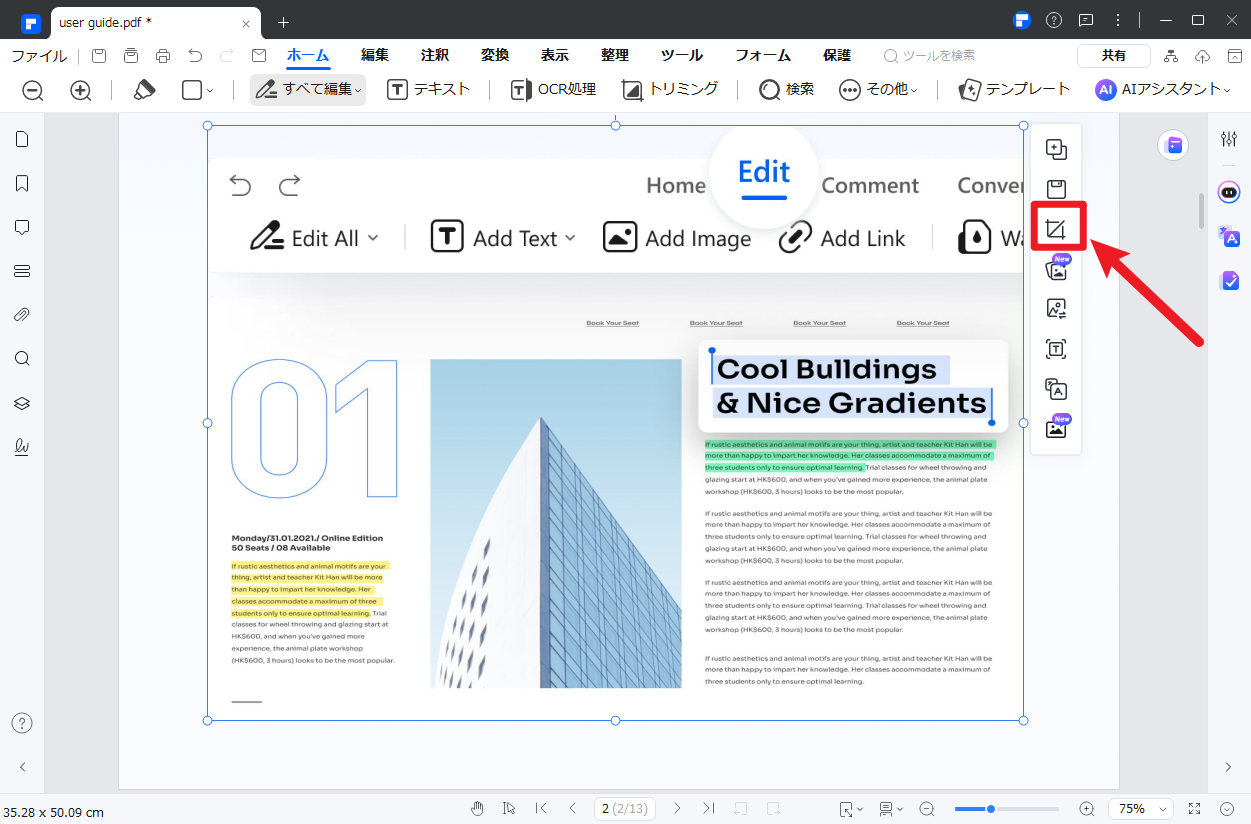Screen dimensions: 1251x824
Task: Open the attachments paperclip panel
Action: pyautogui.click(x=22, y=315)
